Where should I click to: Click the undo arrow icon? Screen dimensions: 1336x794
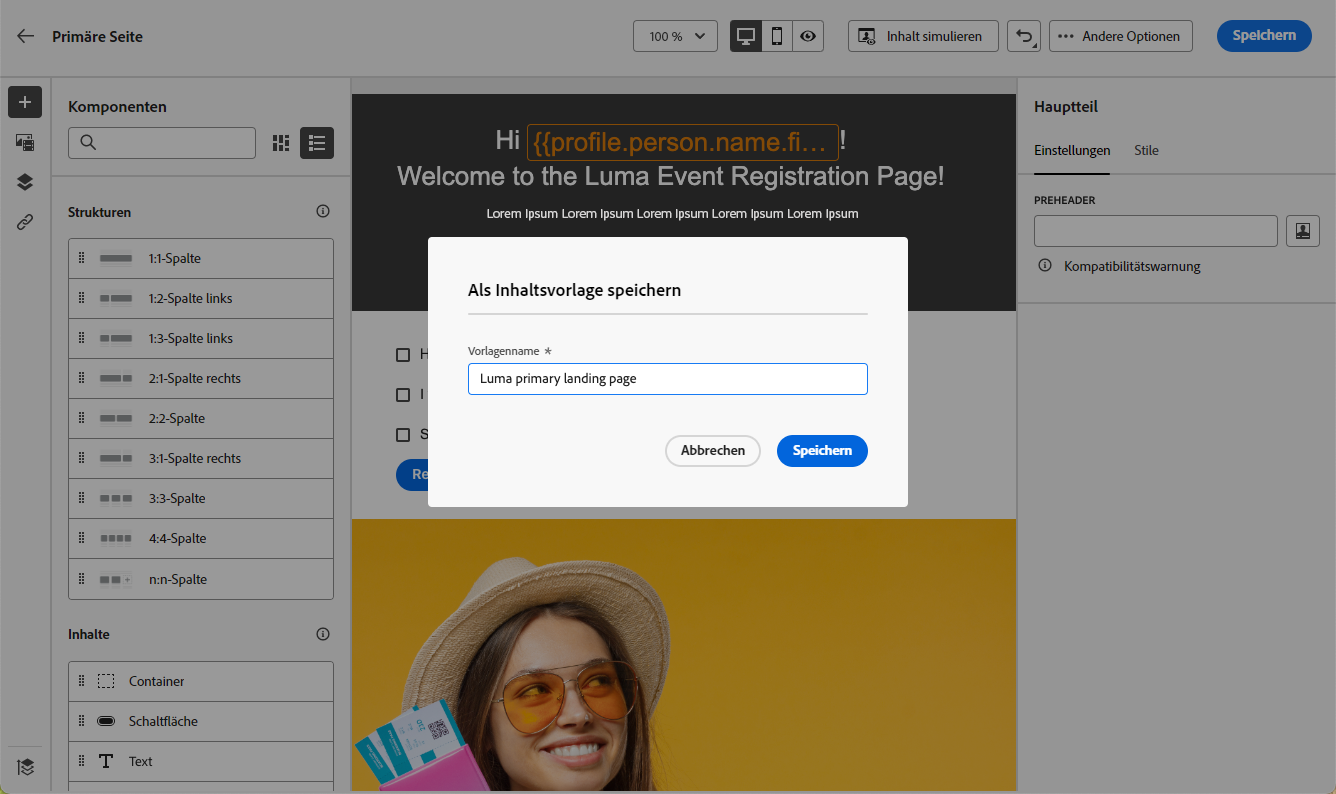(x=1024, y=36)
